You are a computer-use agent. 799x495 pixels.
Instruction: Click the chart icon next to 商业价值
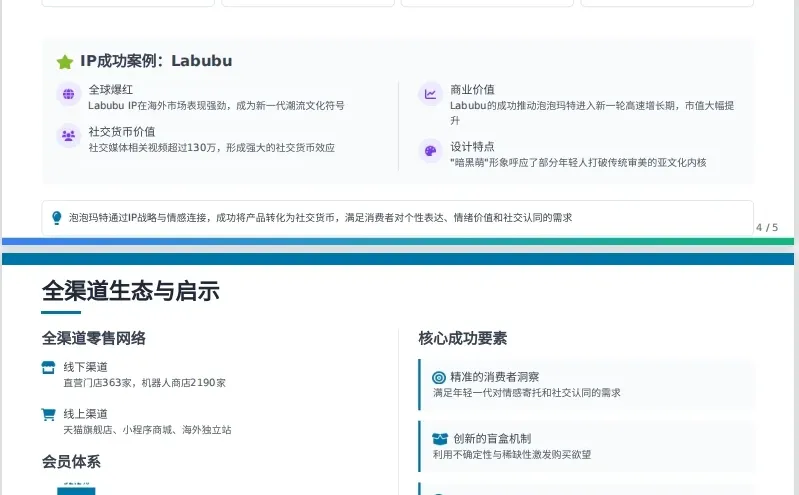click(431, 94)
